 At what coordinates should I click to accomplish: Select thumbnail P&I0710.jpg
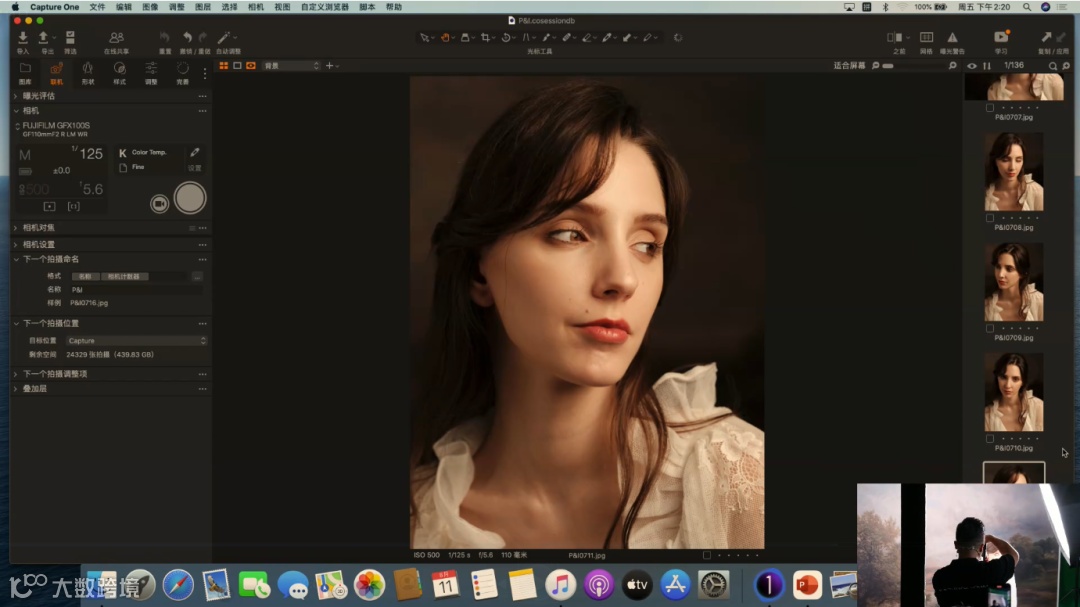coord(1014,392)
